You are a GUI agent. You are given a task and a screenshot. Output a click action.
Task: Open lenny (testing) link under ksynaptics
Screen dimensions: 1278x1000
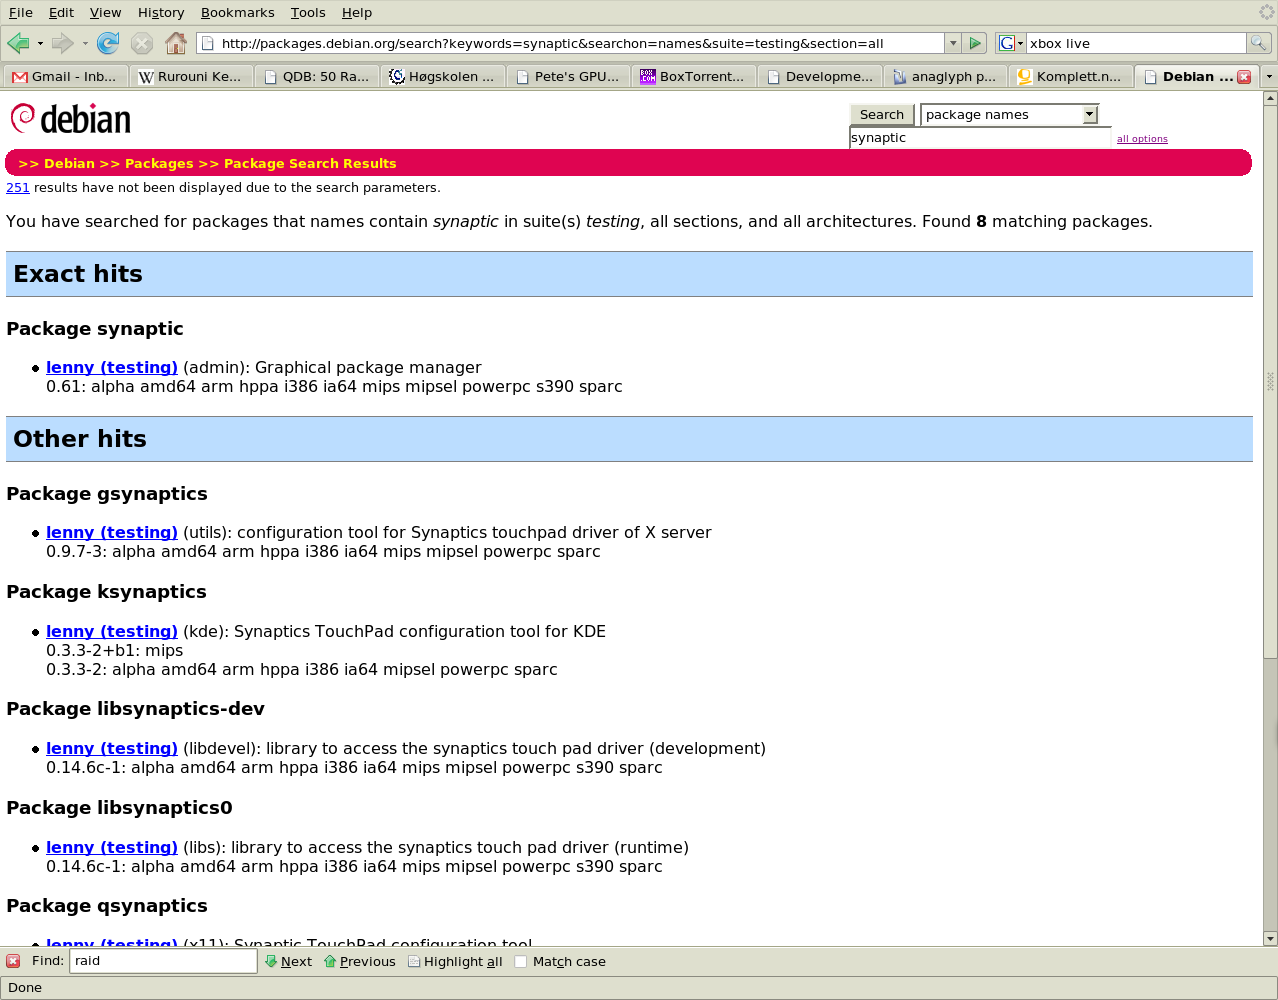coord(112,632)
